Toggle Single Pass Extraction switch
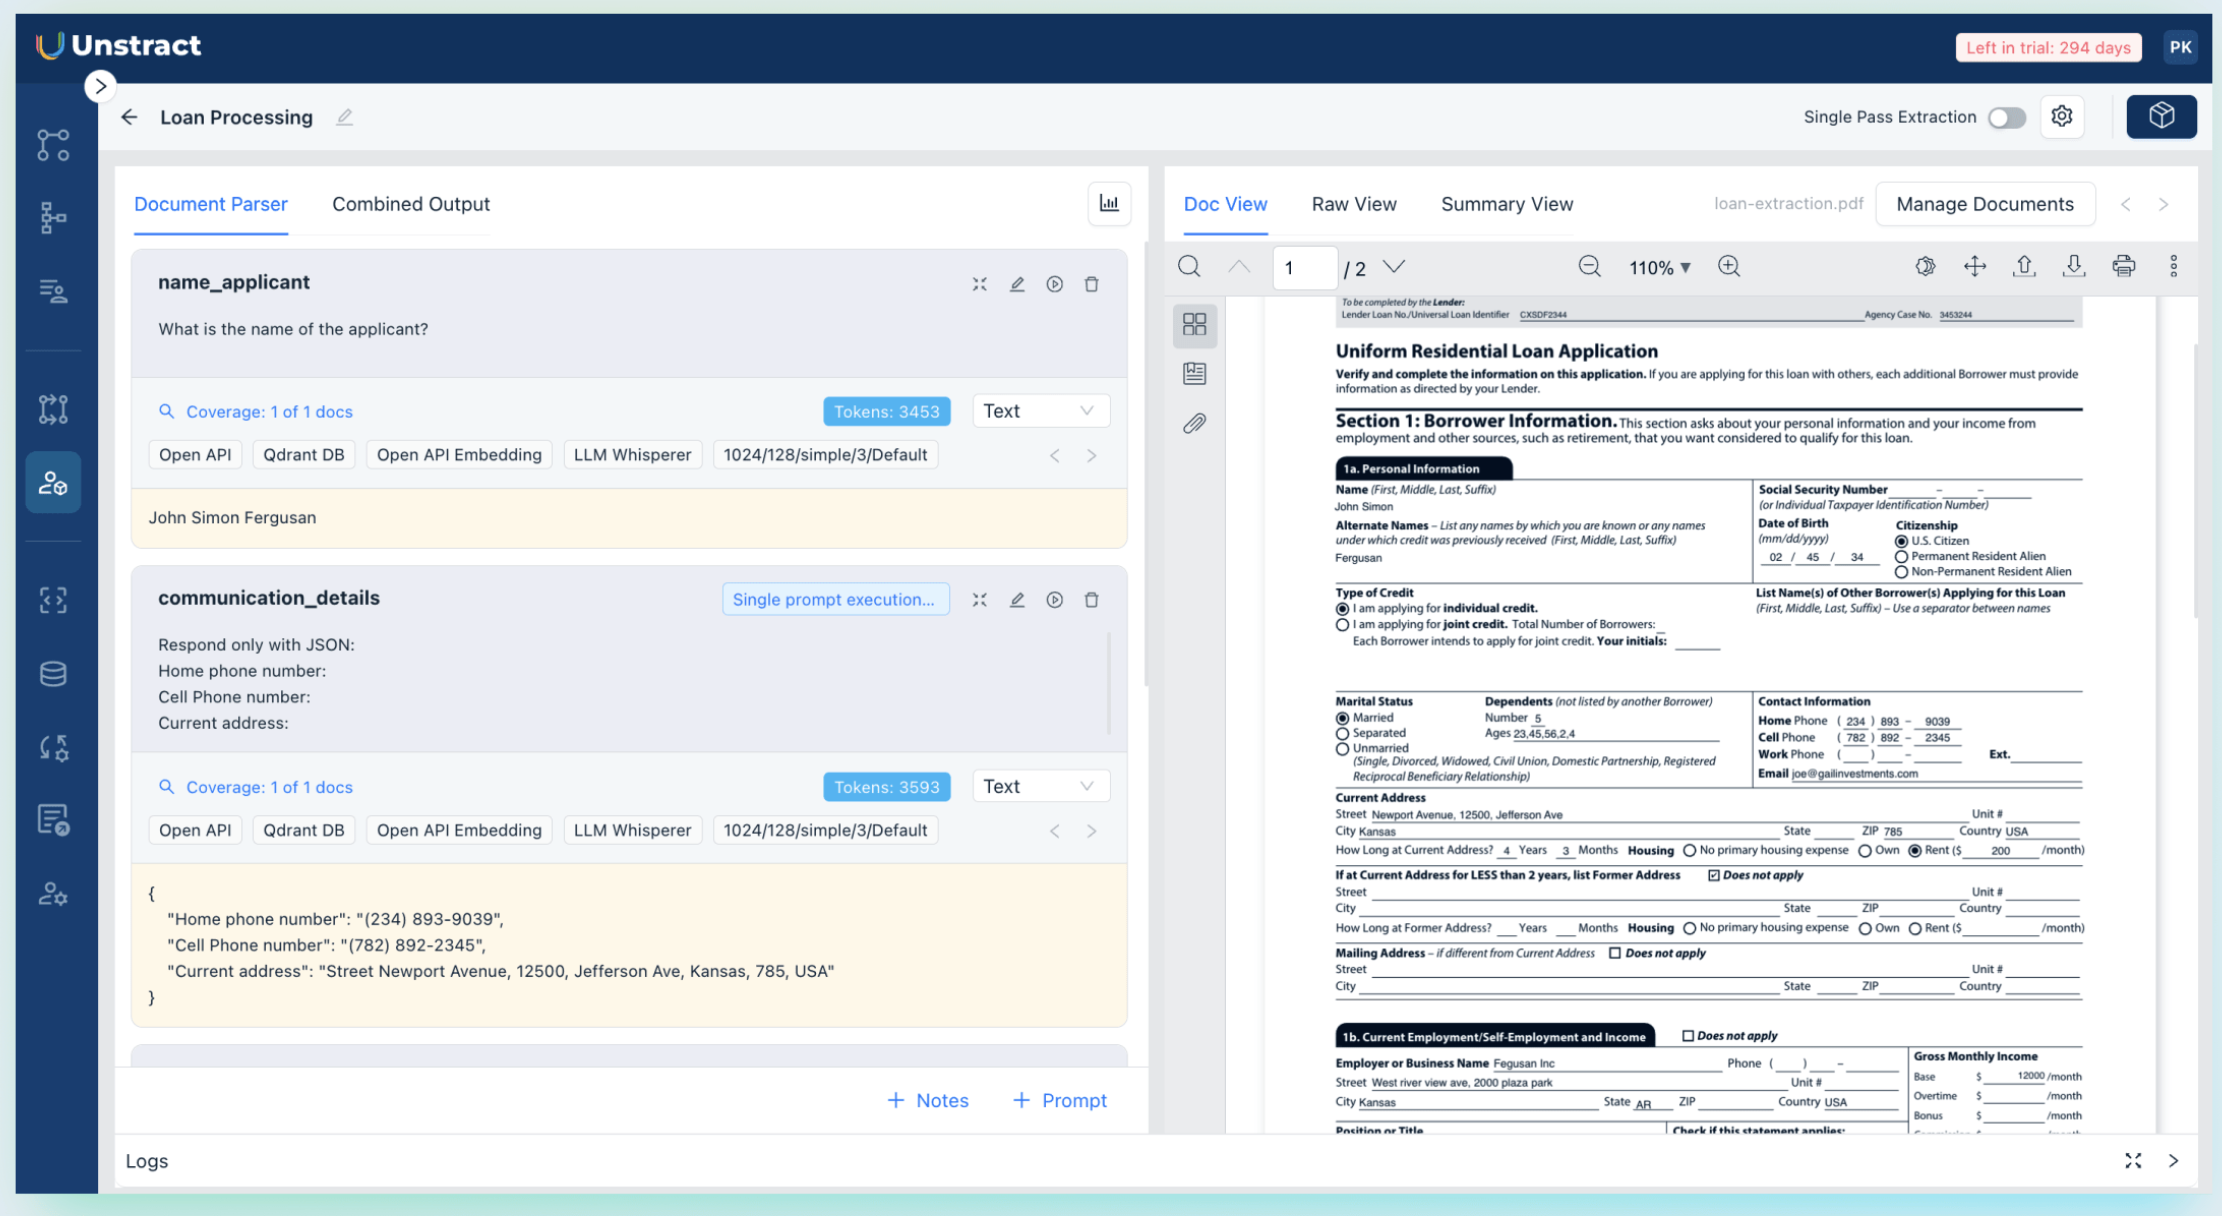Image resolution: width=2222 pixels, height=1216 pixels. pos(2006,117)
